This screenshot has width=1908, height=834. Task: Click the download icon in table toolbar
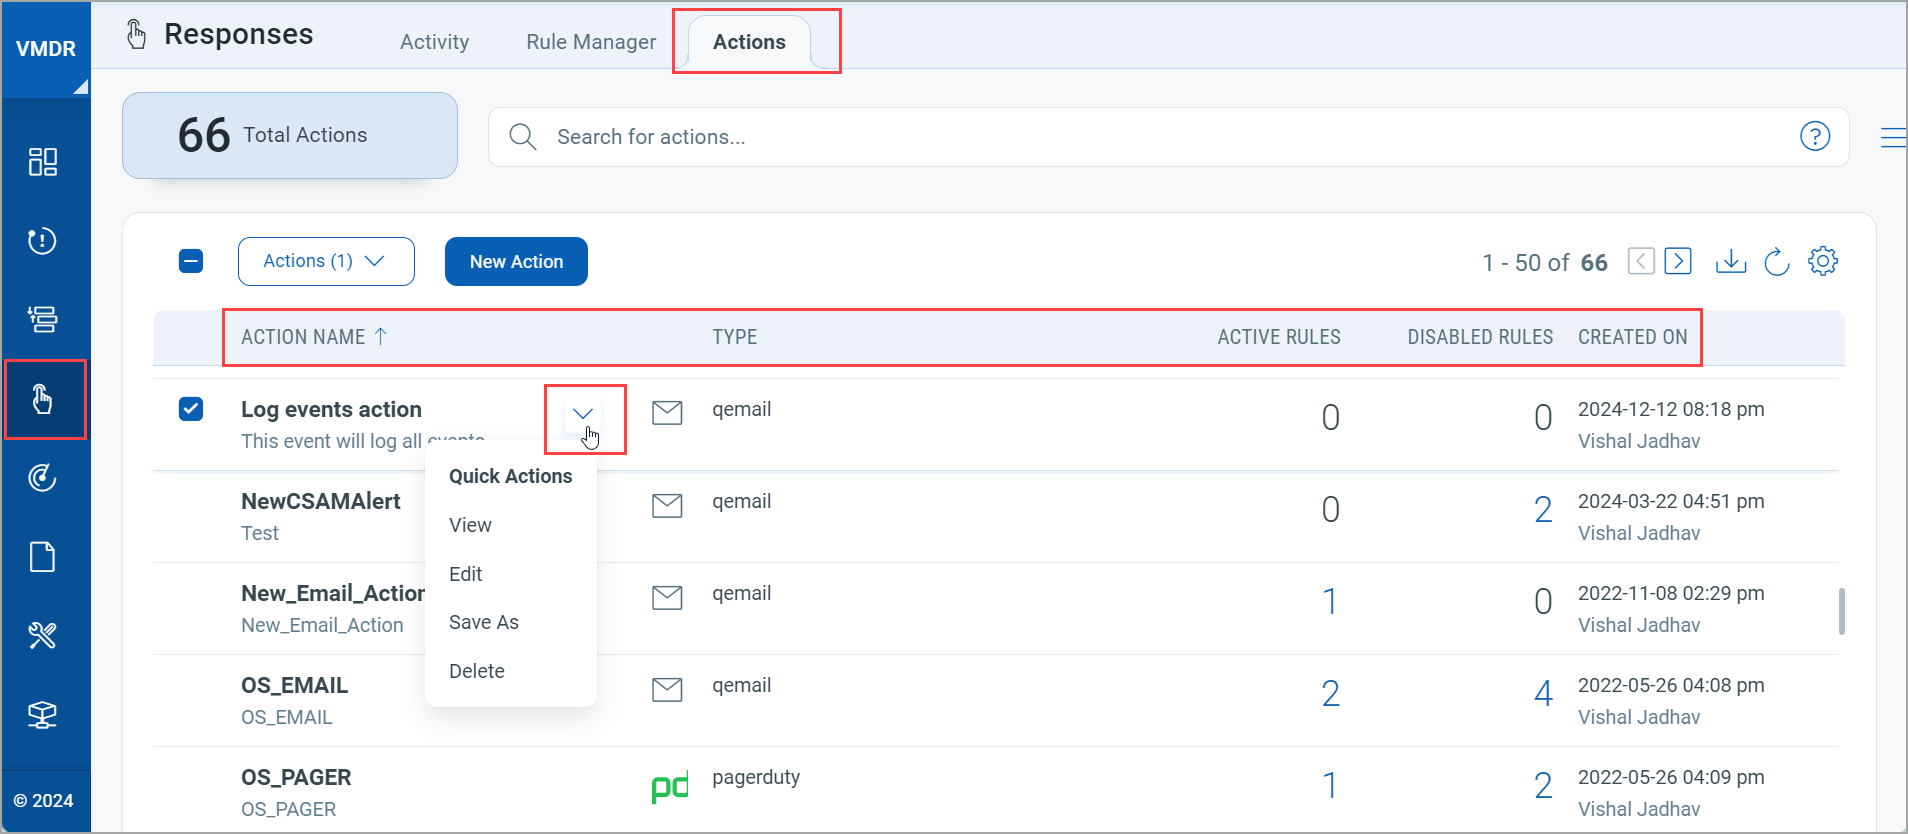point(1730,262)
